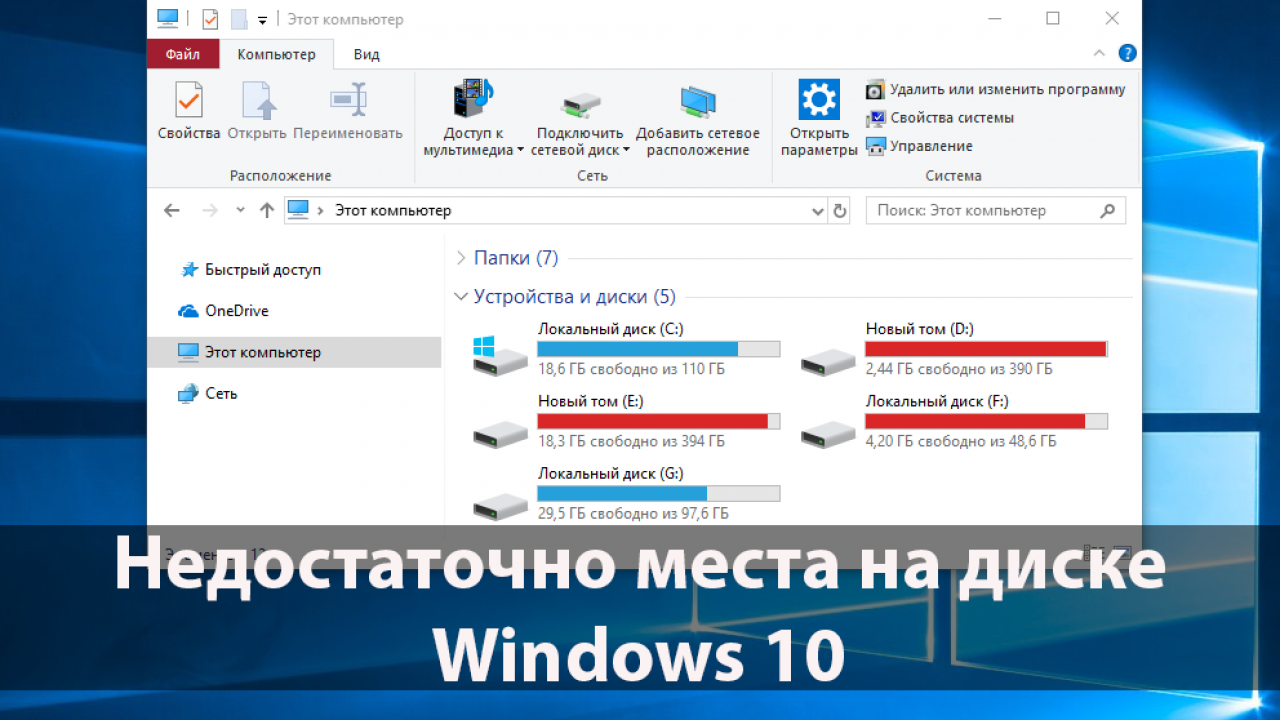Click the title bar new folder icon
Screen dimensions: 1280x720
coord(239,19)
